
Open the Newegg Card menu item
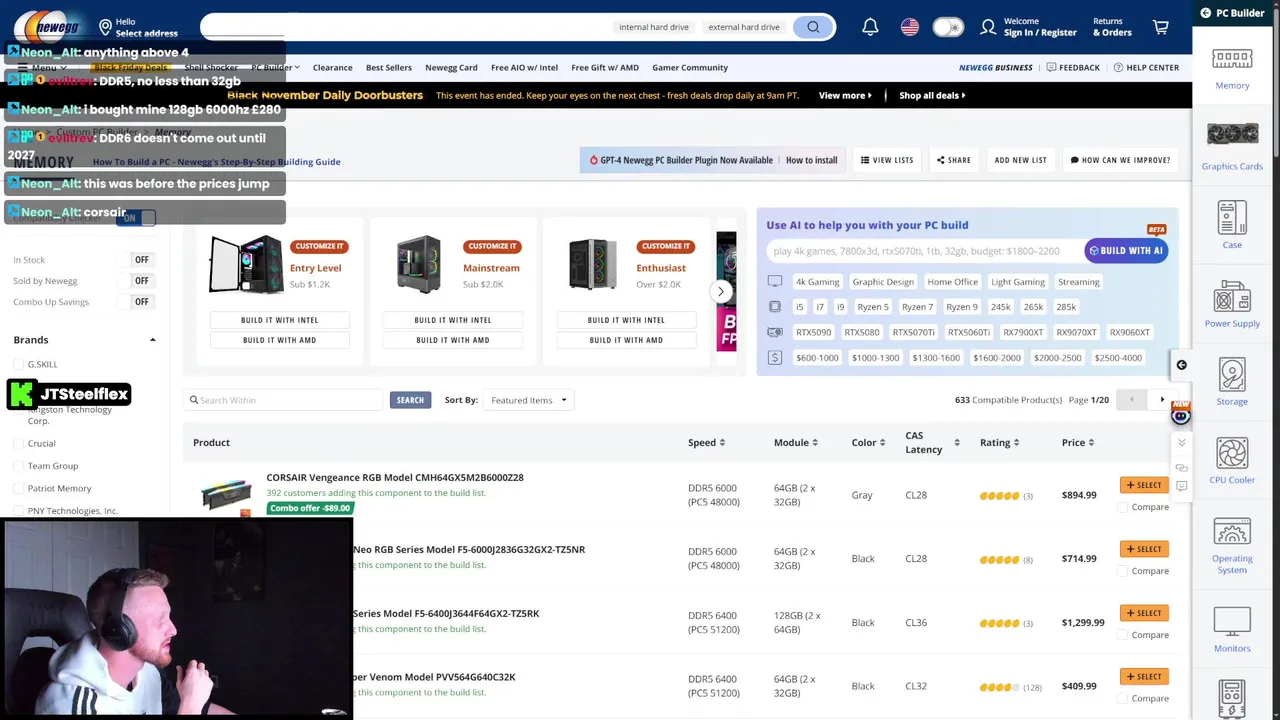click(x=451, y=67)
